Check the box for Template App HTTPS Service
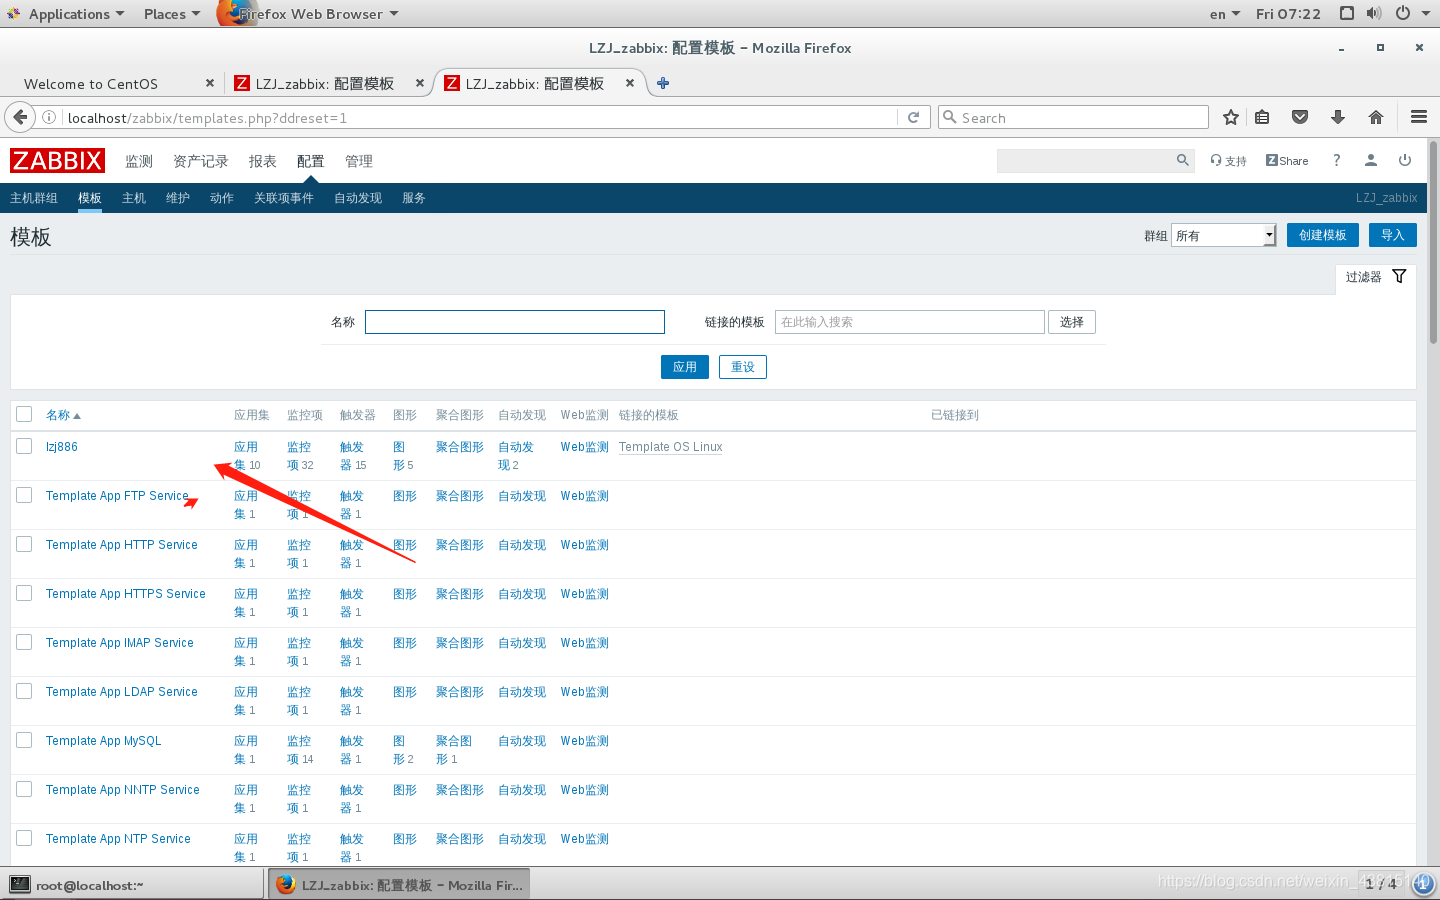The width and height of the screenshot is (1440, 900). pyautogui.click(x=24, y=593)
